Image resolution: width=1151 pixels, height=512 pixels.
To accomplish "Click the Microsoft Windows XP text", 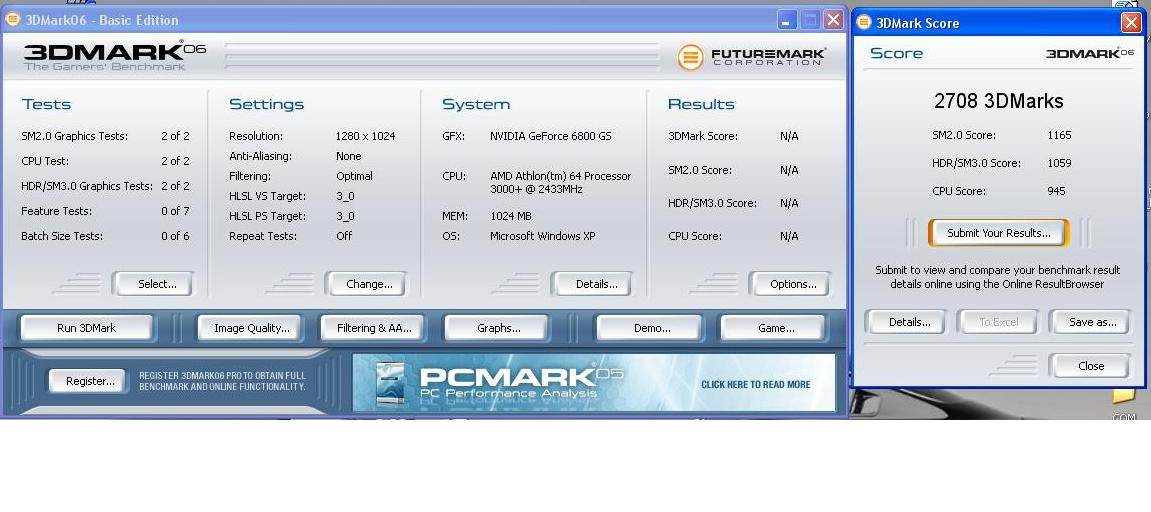I will [542, 236].
